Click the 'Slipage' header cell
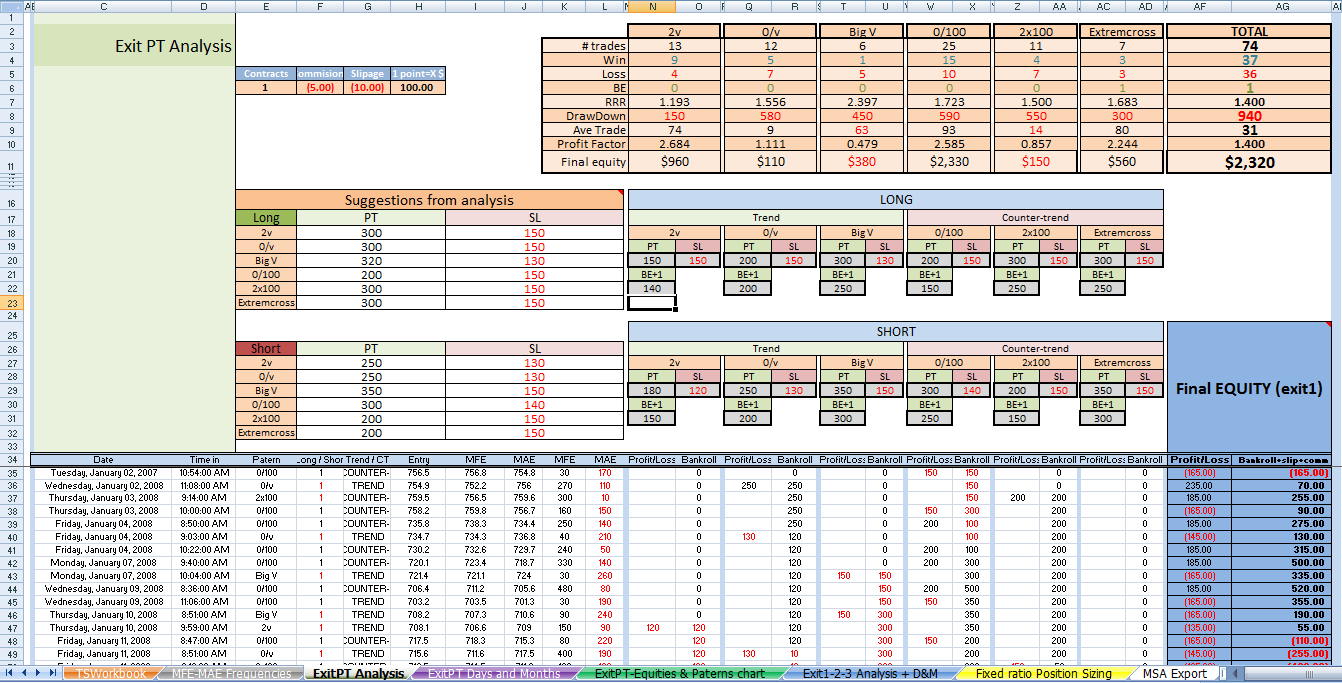1342x683 pixels. click(x=368, y=74)
